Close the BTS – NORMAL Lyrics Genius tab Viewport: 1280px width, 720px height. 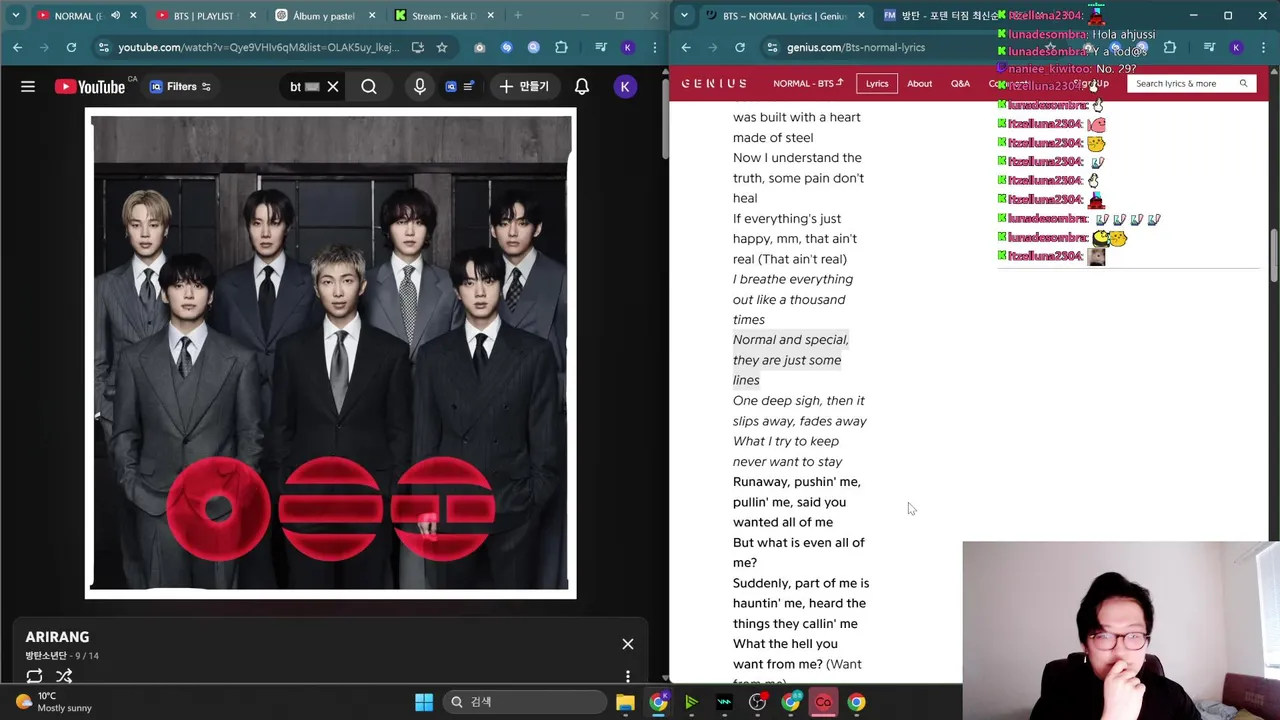point(859,16)
